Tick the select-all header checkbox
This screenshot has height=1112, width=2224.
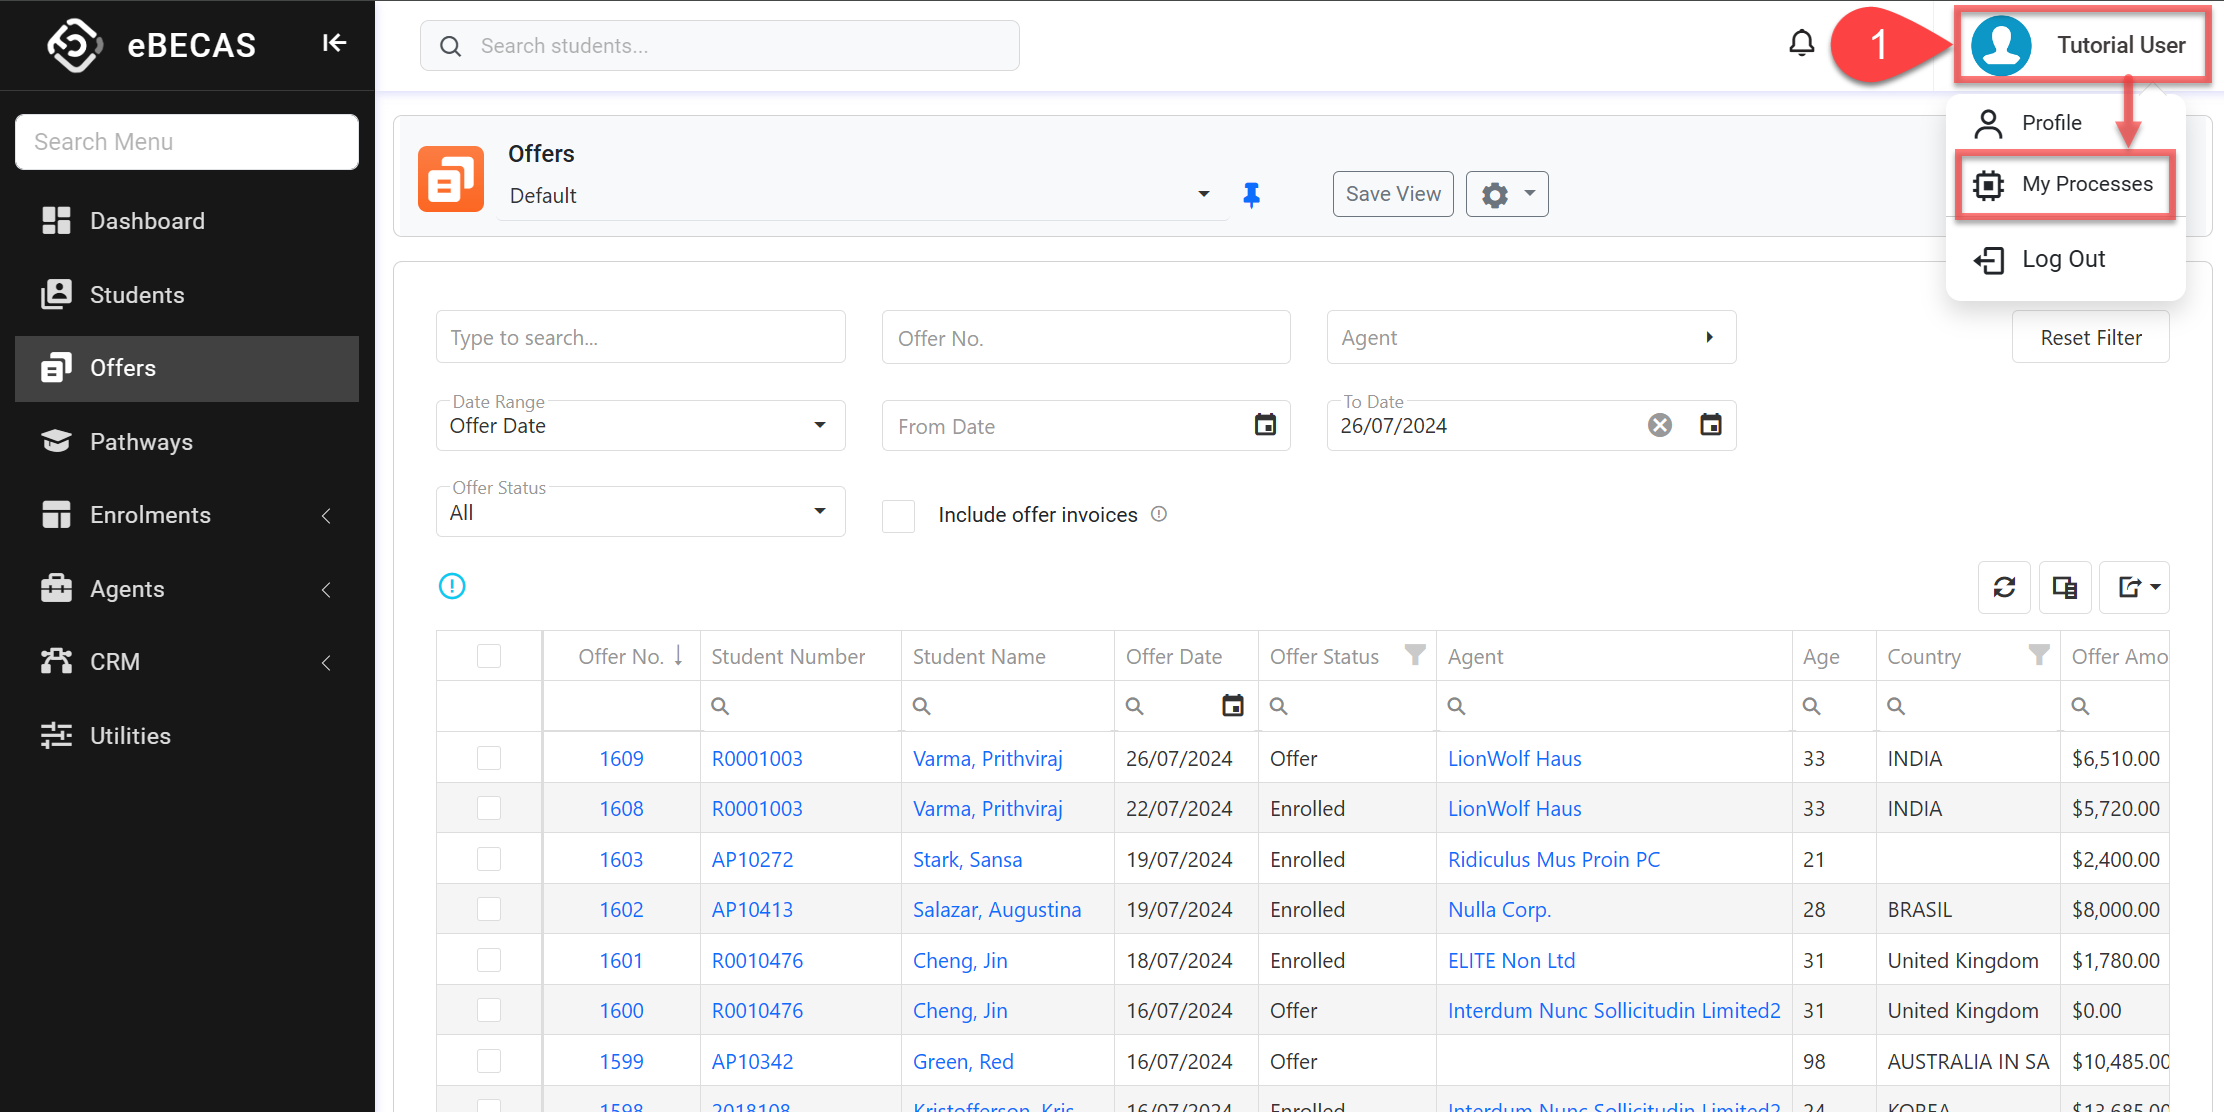pos(489,656)
